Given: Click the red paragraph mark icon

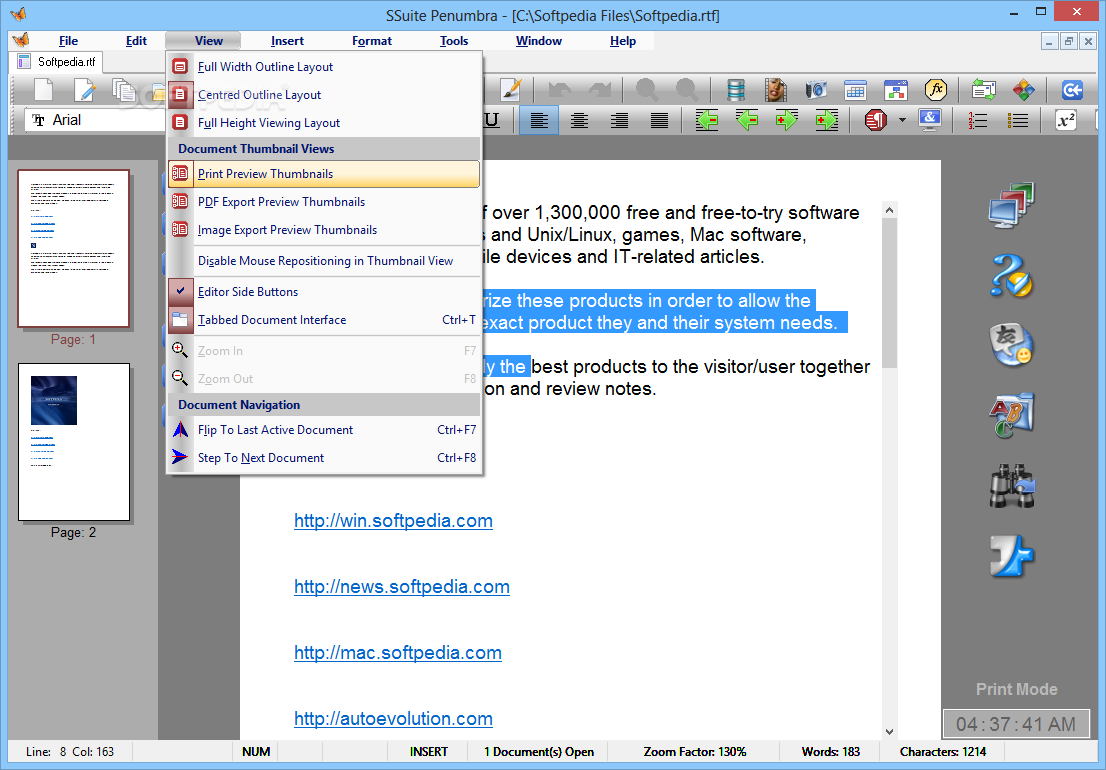Looking at the screenshot, I should (875, 121).
